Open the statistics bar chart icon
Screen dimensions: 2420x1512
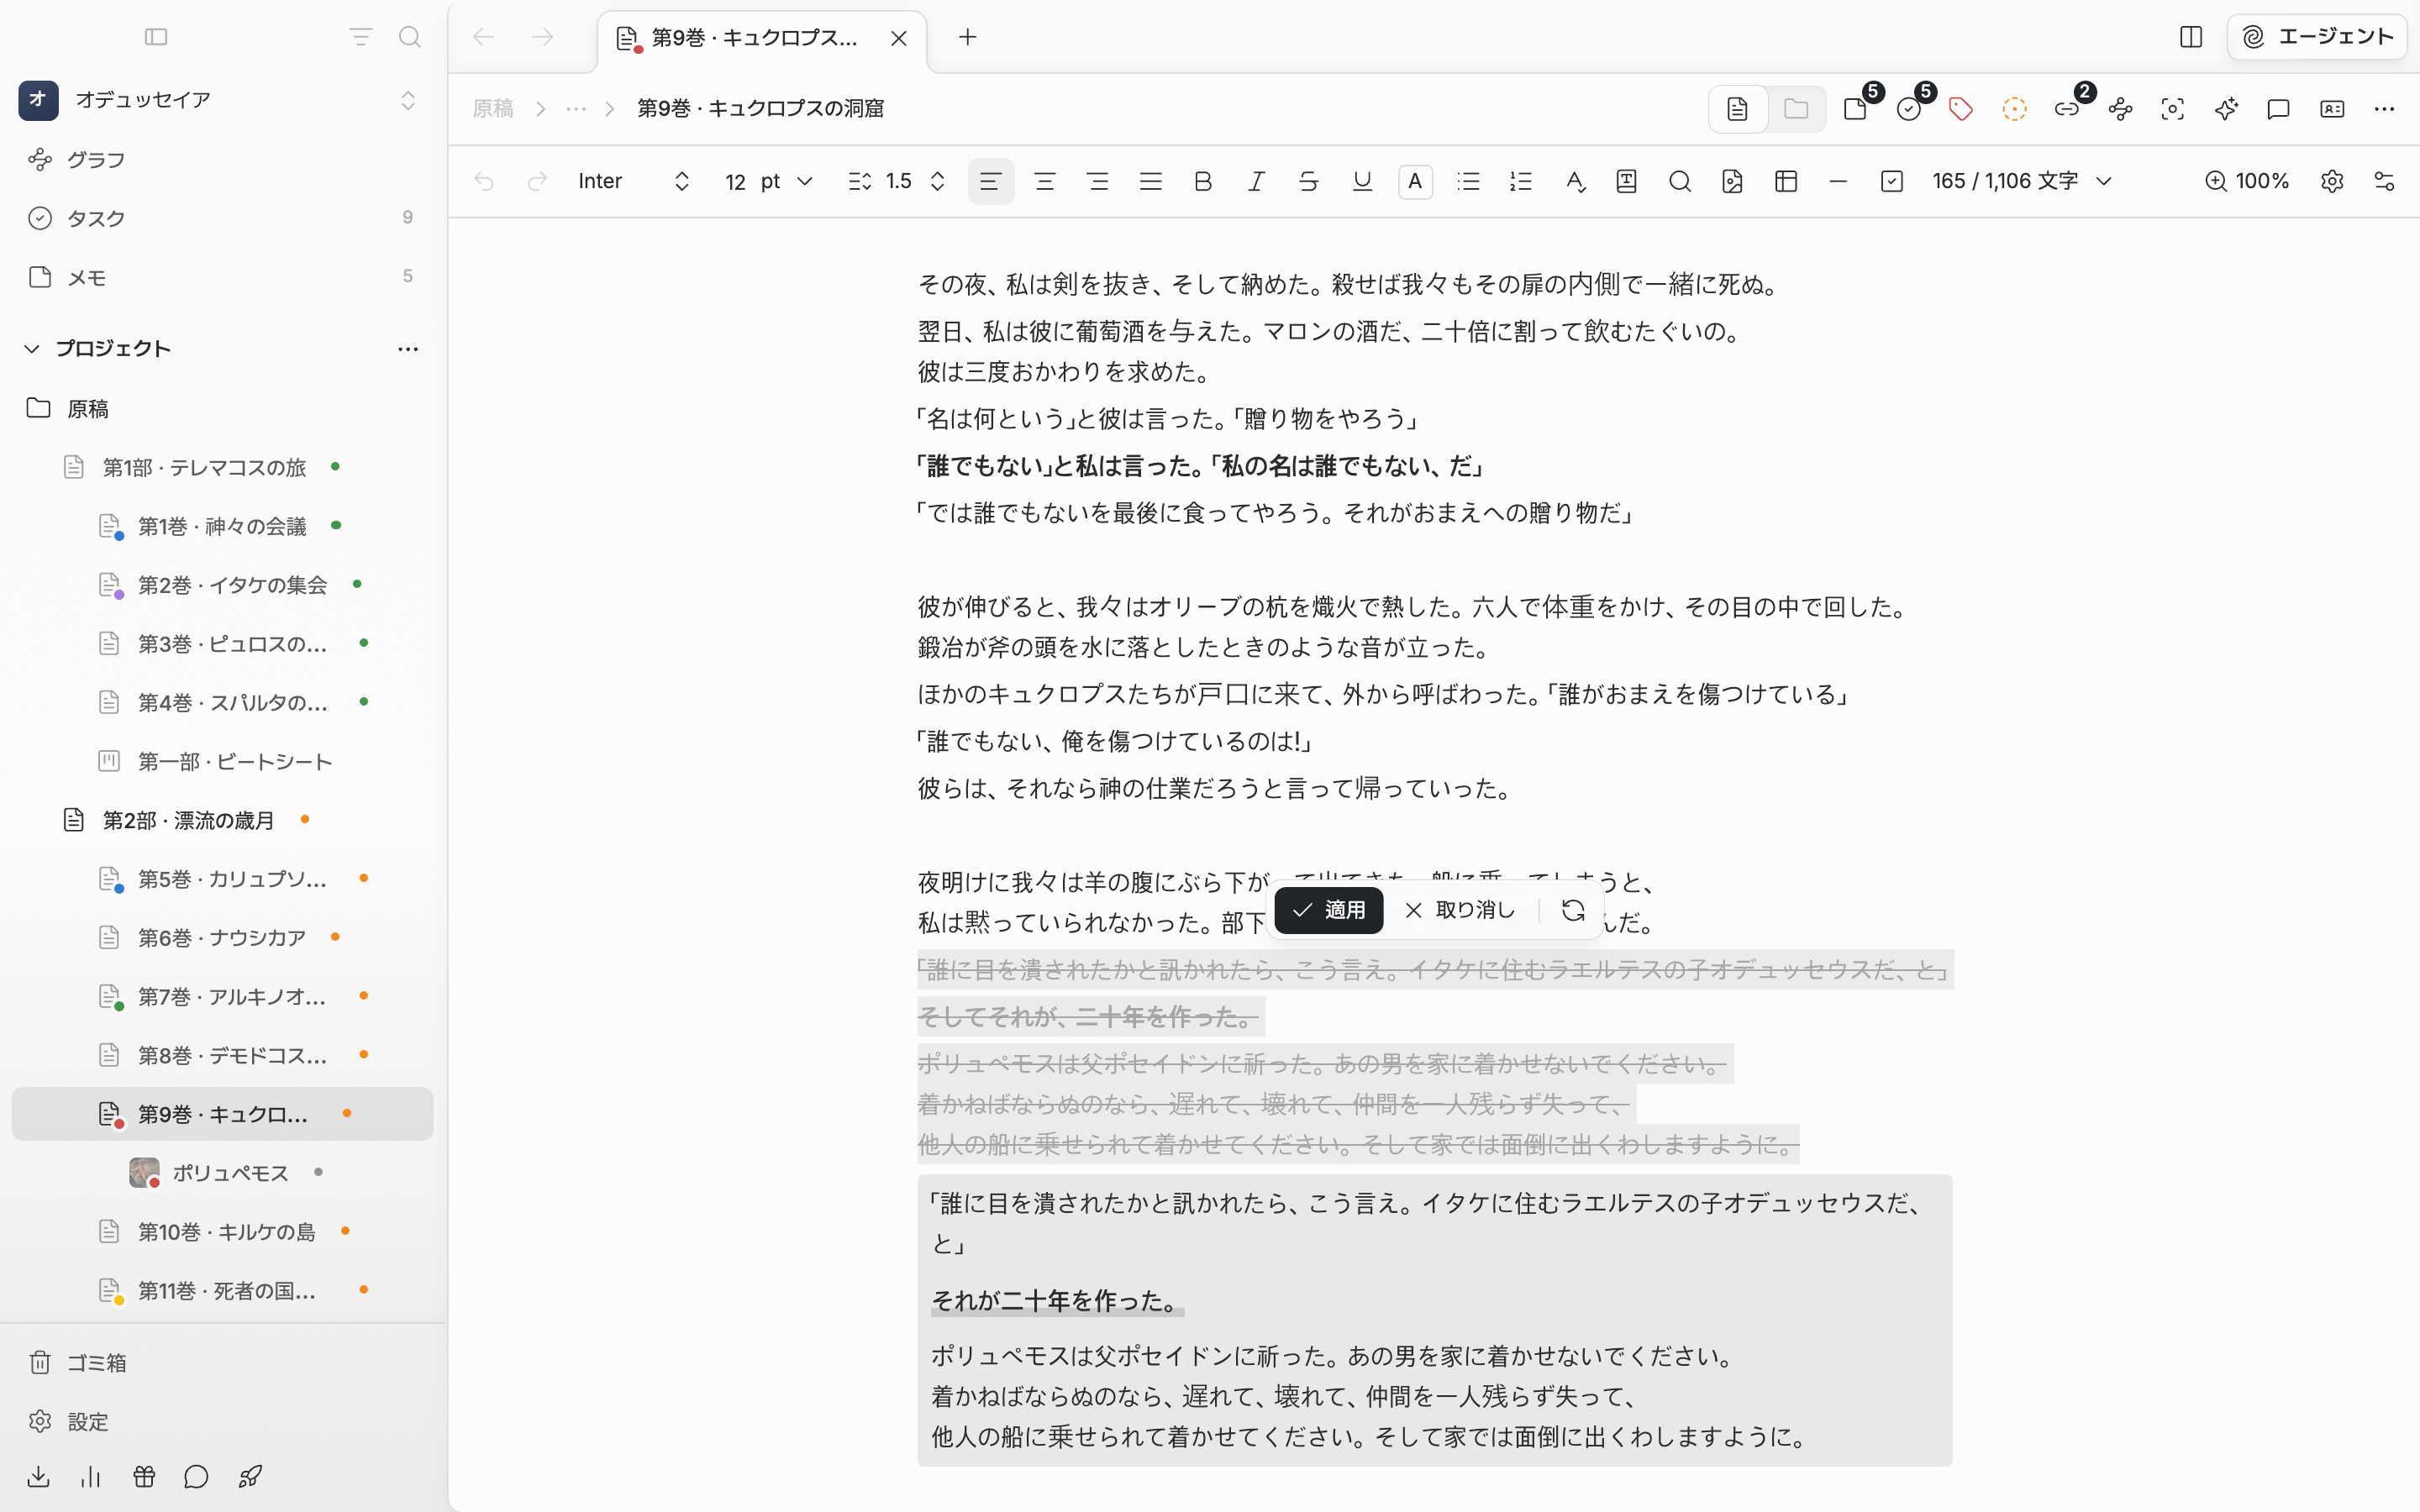(91, 1476)
